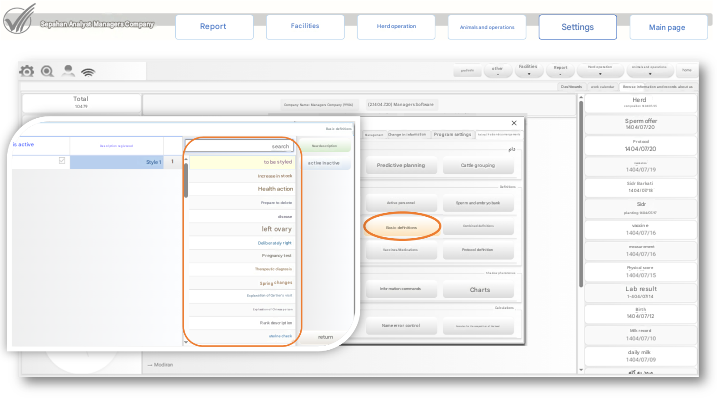
Task: Switch to the work calendar tab
Action: click(602, 86)
